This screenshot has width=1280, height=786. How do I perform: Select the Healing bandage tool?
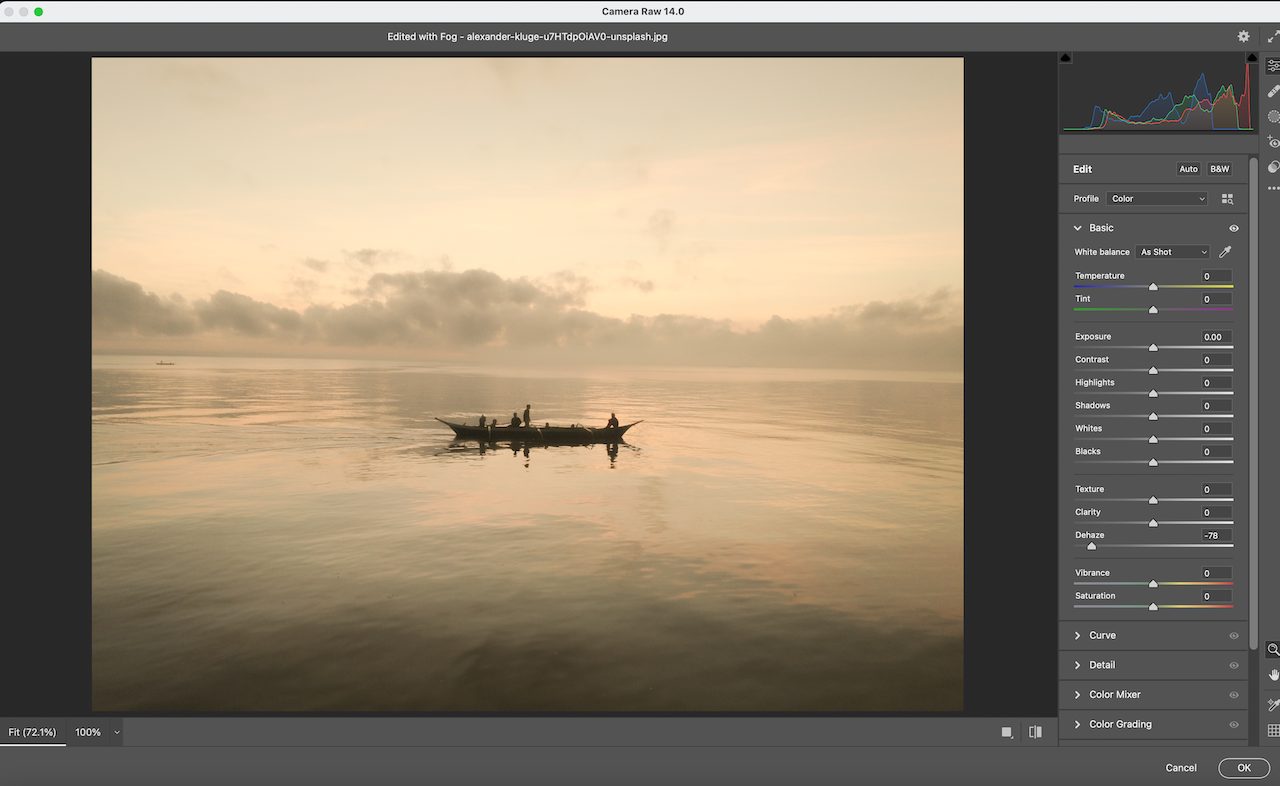pos(1273,91)
